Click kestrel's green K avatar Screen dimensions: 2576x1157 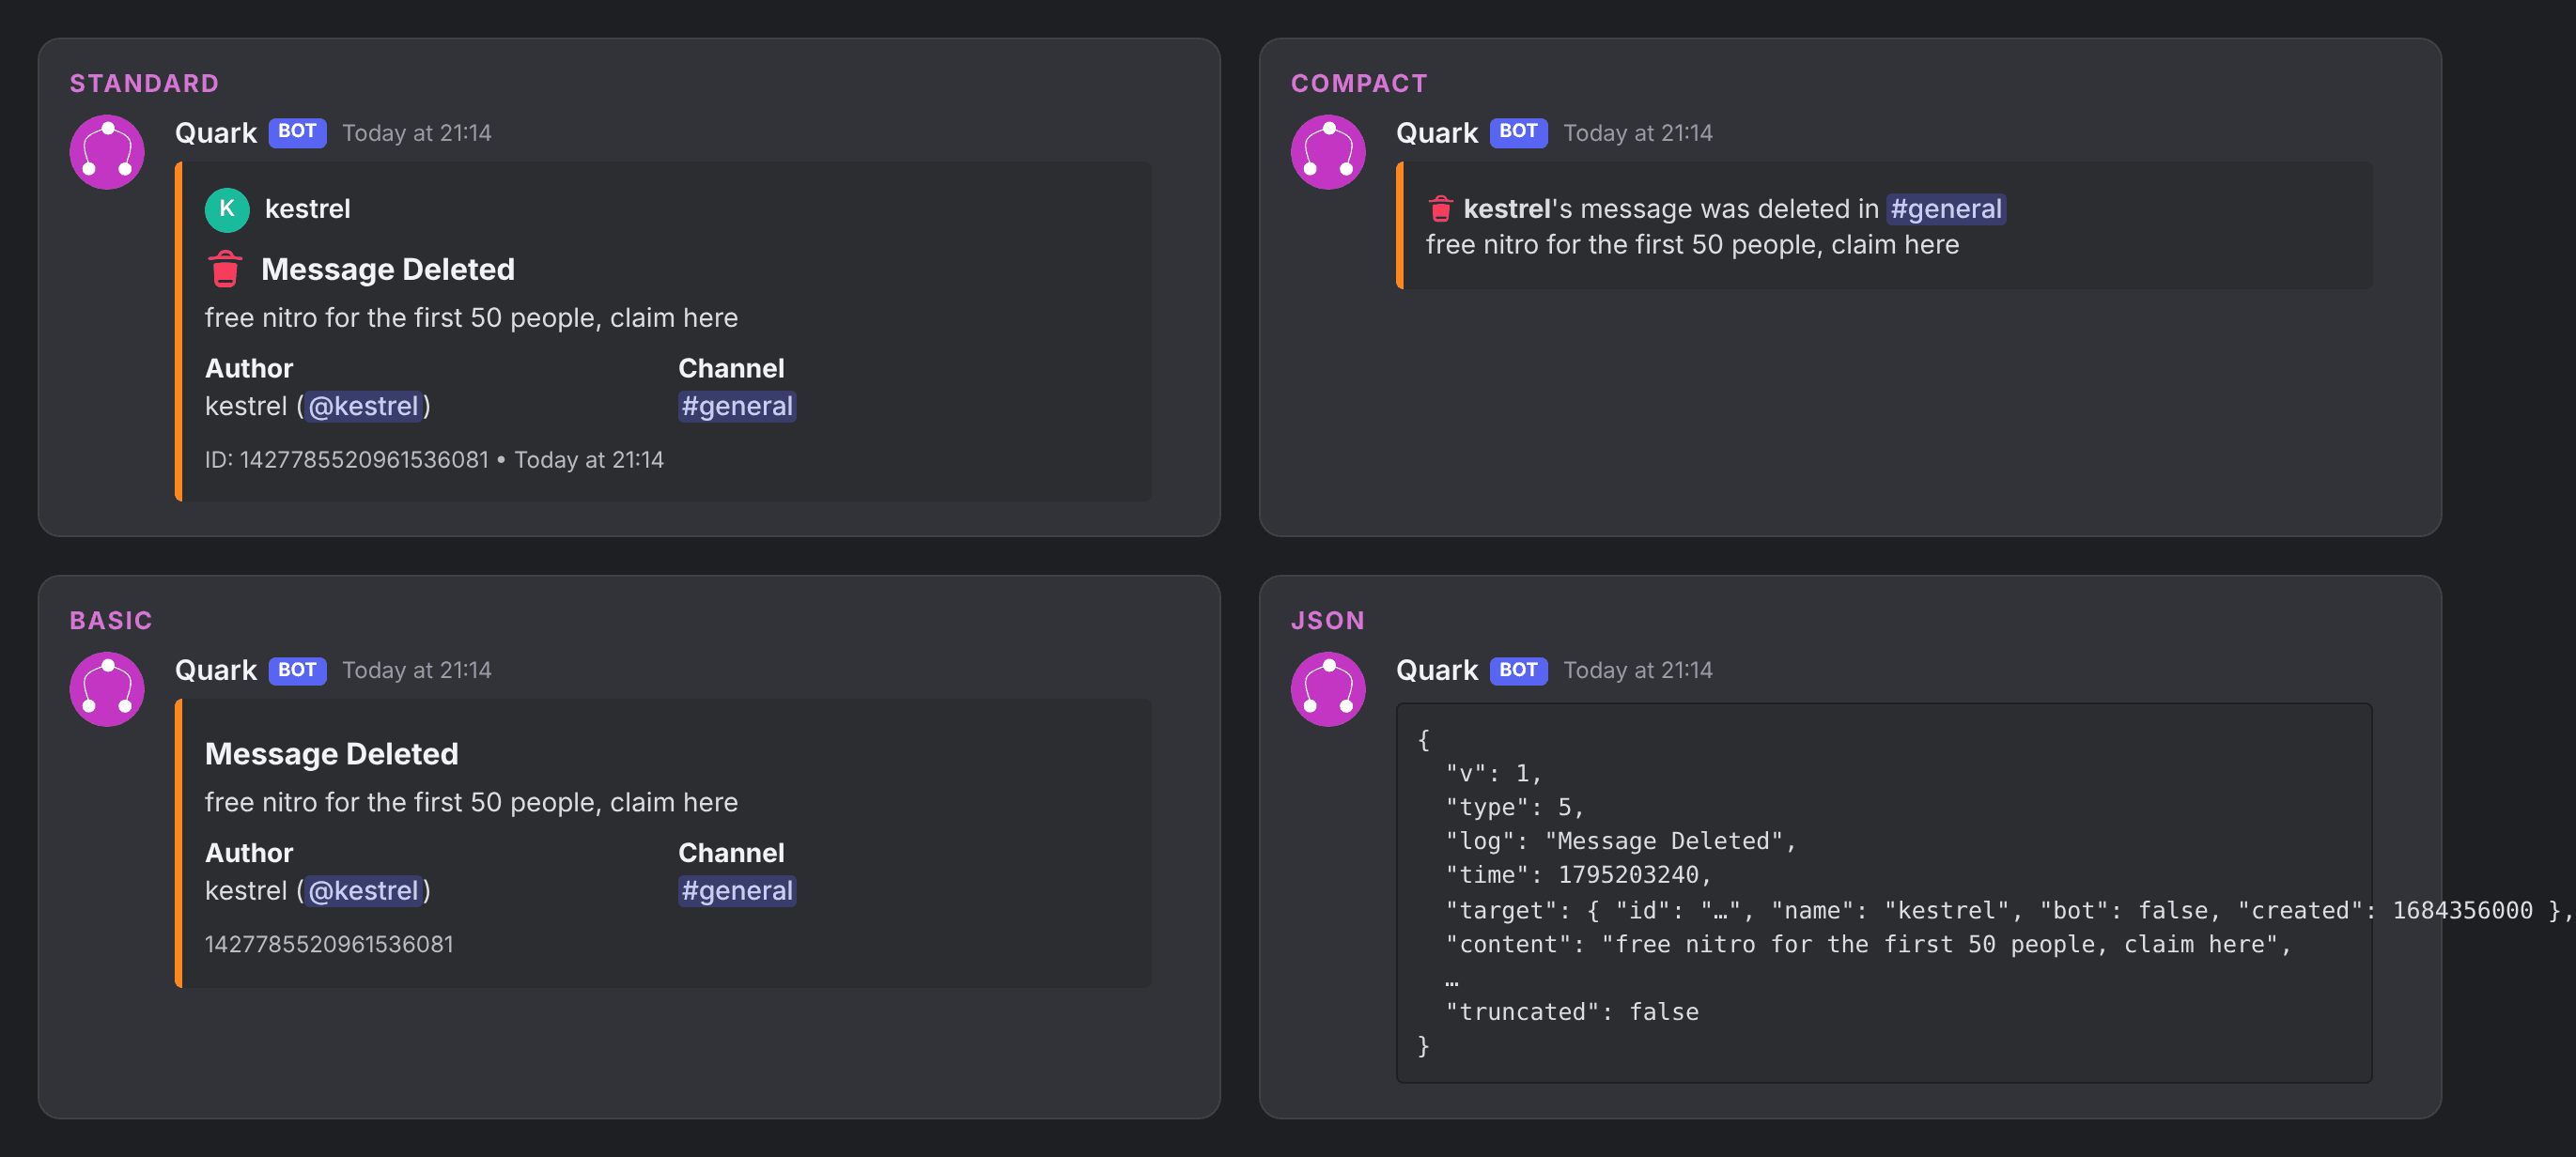[227, 209]
